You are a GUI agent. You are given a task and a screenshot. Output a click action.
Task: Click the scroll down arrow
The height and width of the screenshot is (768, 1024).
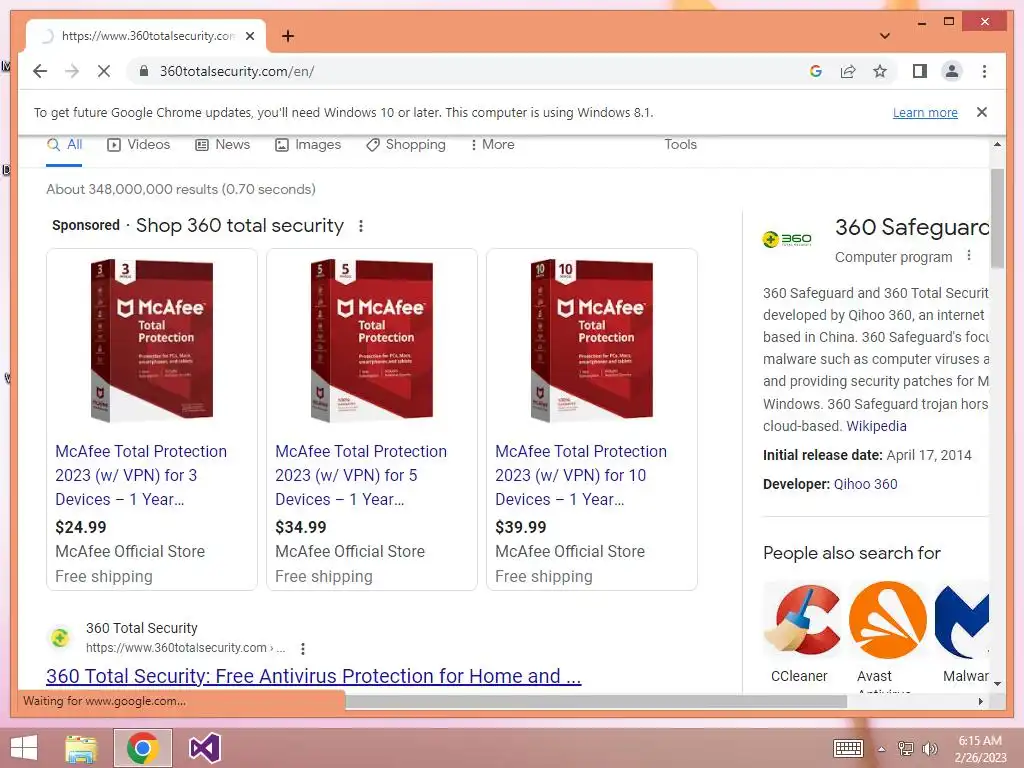pyautogui.click(x=997, y=684)
